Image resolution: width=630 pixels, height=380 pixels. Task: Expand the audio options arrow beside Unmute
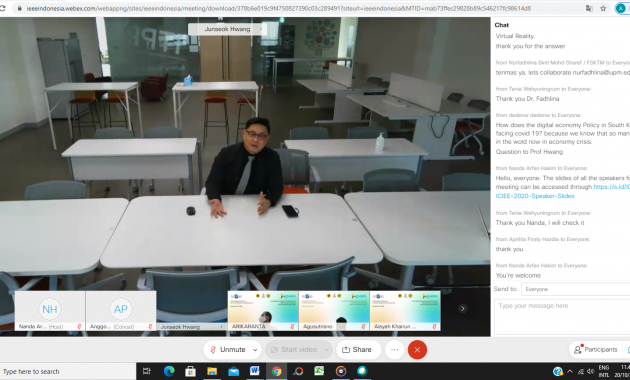(x=255, y=350)
